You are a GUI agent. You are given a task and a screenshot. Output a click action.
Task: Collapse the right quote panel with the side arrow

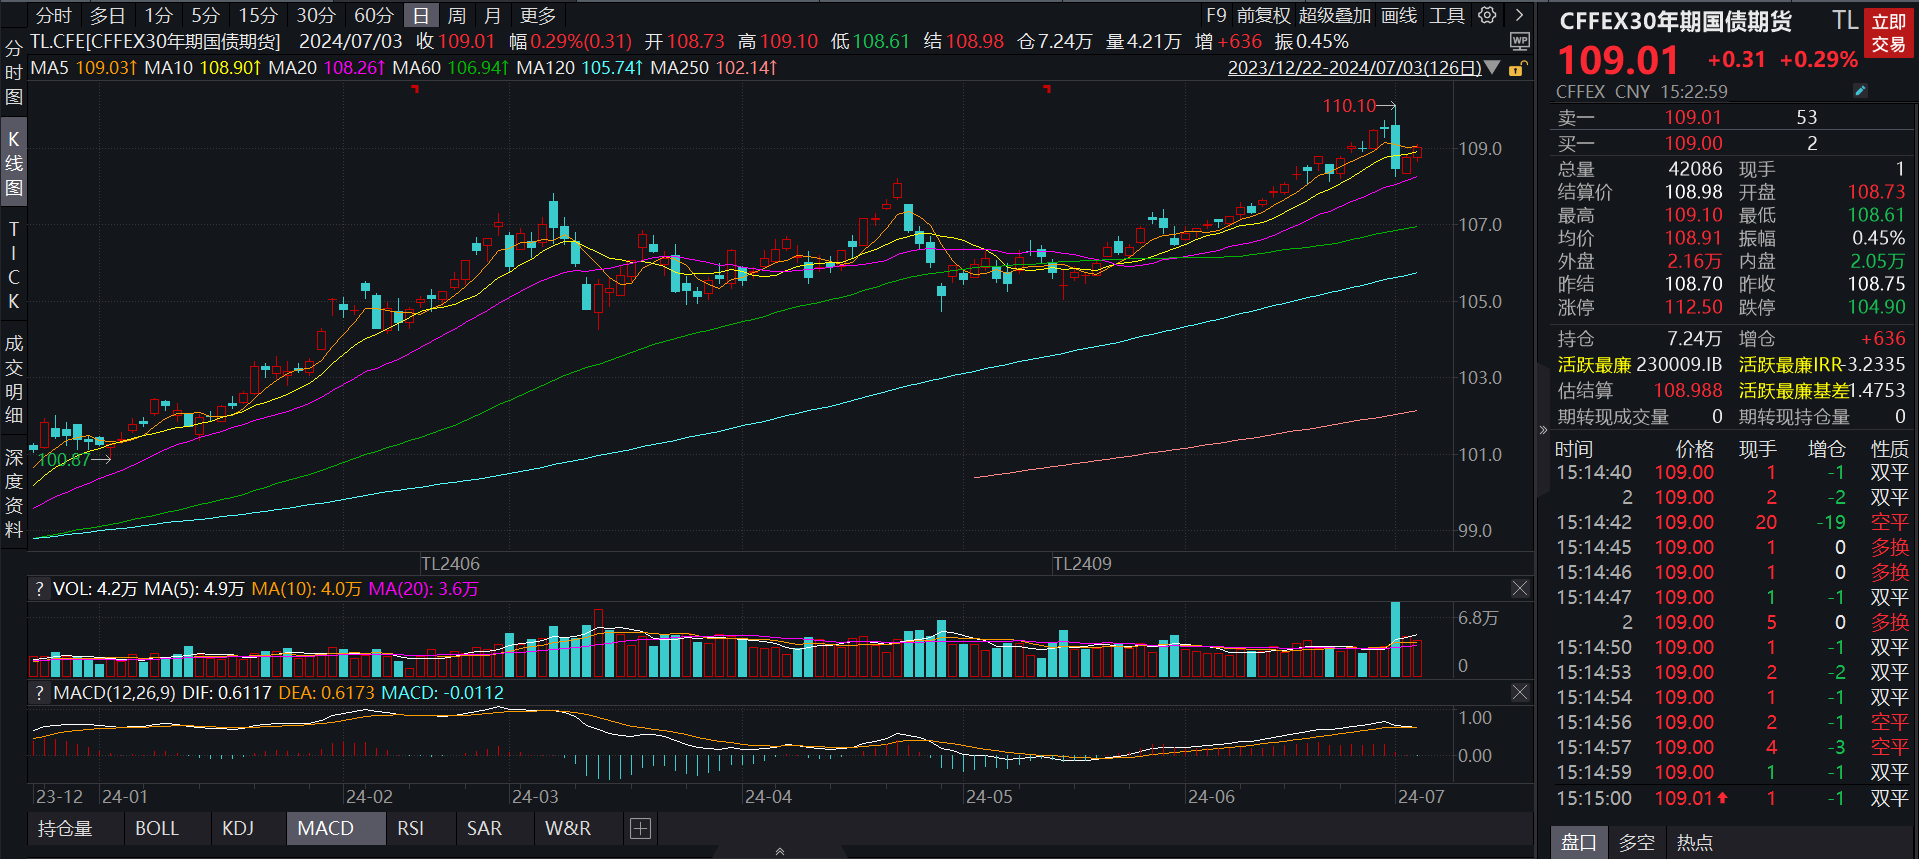tap(1543, 430)
